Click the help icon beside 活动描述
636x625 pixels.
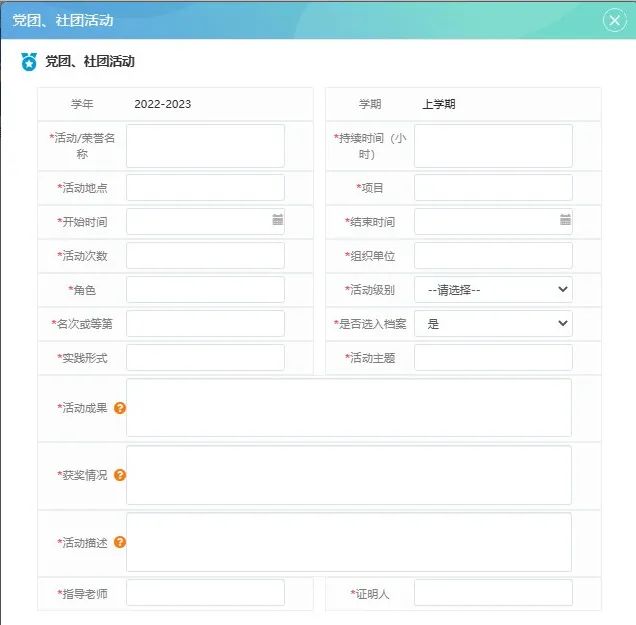pos(120,542)
